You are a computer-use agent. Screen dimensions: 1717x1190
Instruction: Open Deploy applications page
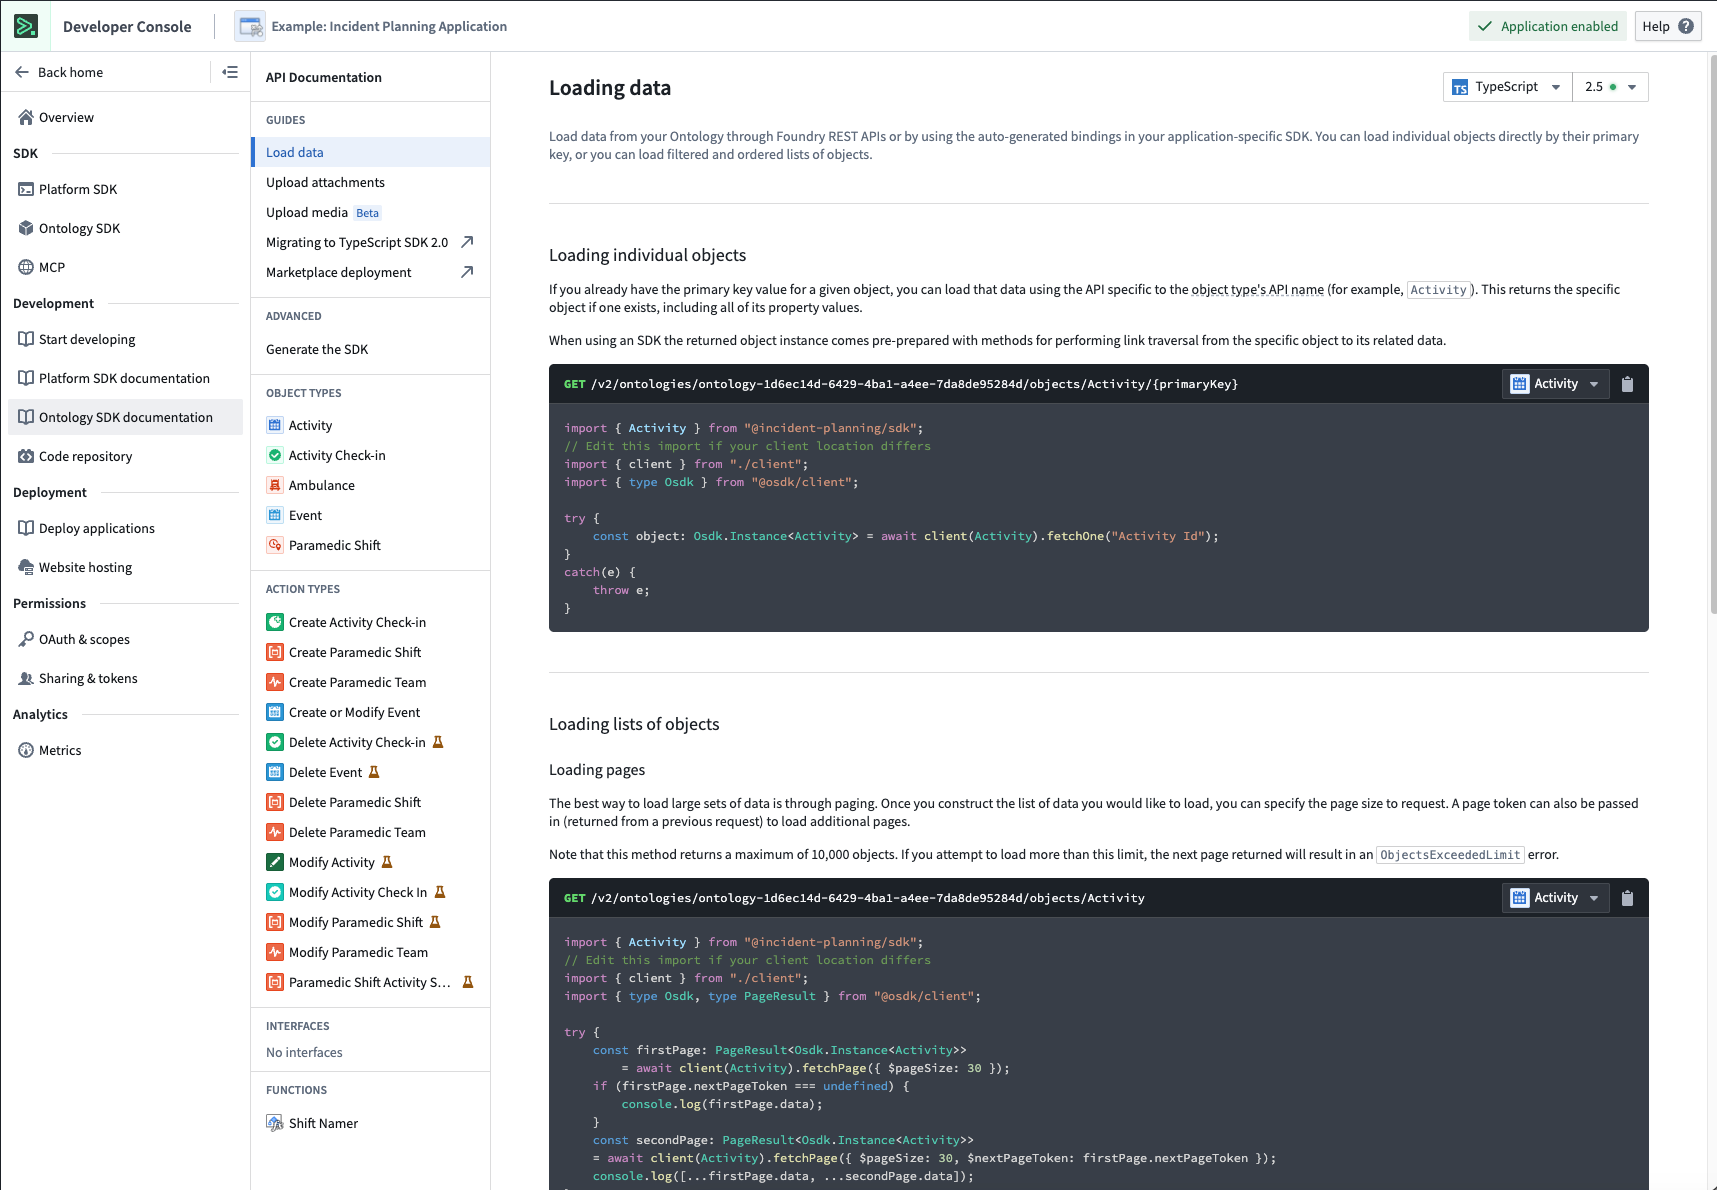pyautogui.click(x=125, y=528)
